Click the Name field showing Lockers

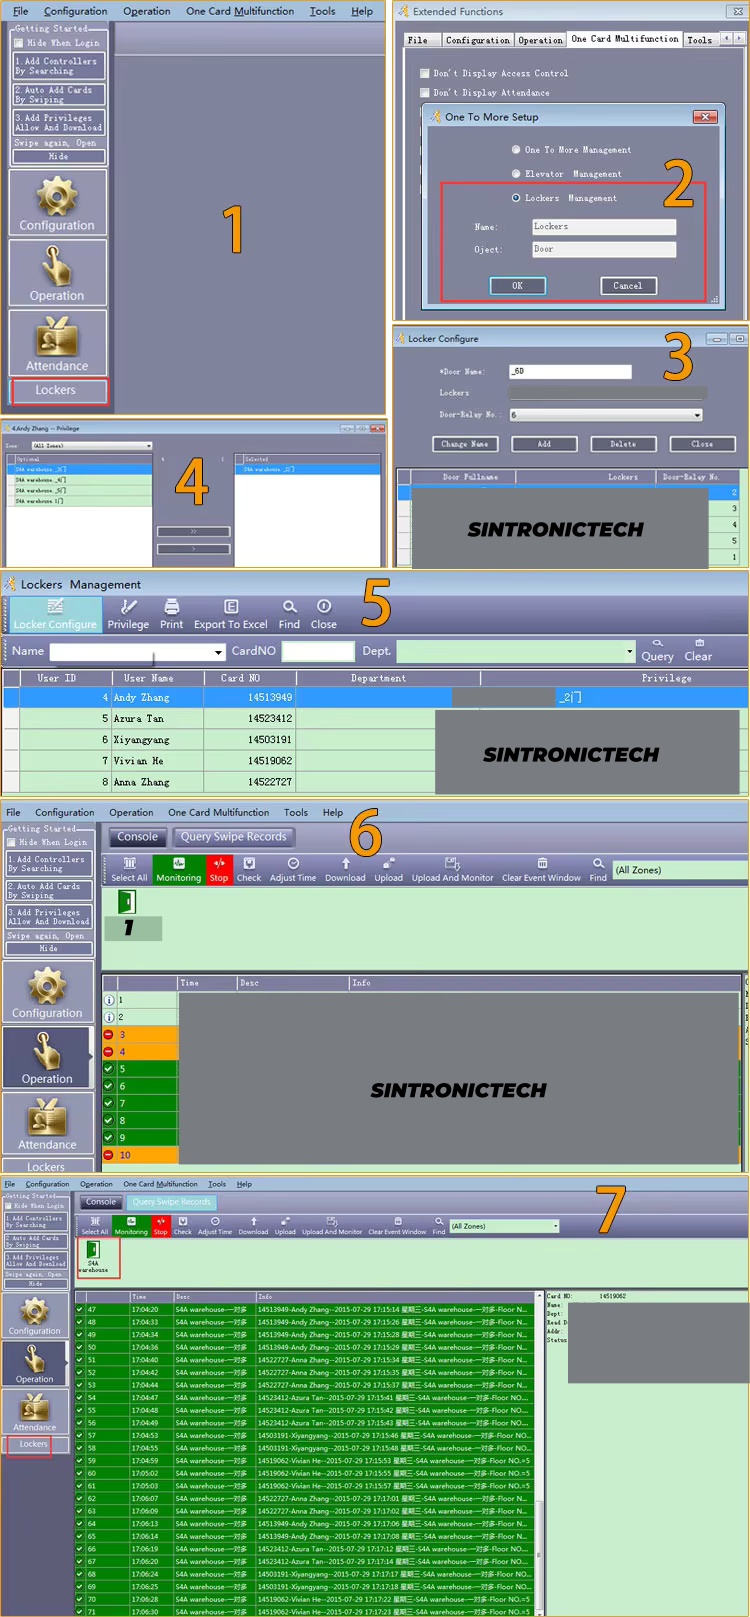pyautogui.click(x=604, y=227)
